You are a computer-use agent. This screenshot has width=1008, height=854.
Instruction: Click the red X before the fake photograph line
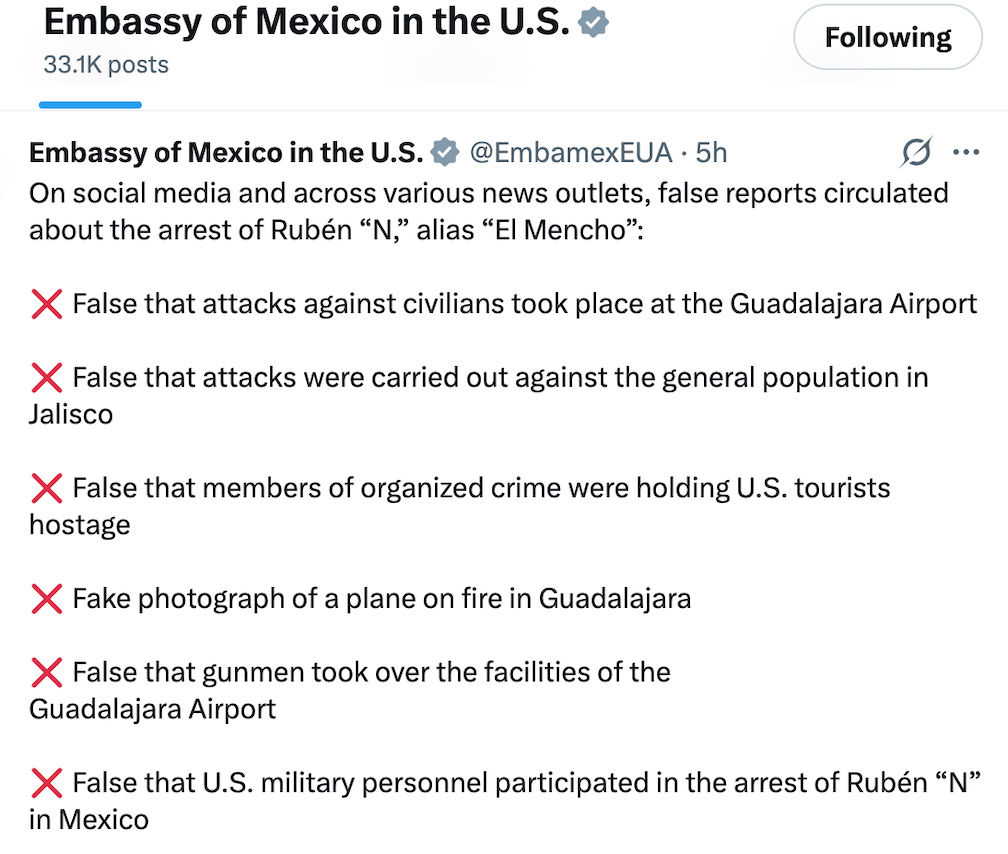point(47,598)
